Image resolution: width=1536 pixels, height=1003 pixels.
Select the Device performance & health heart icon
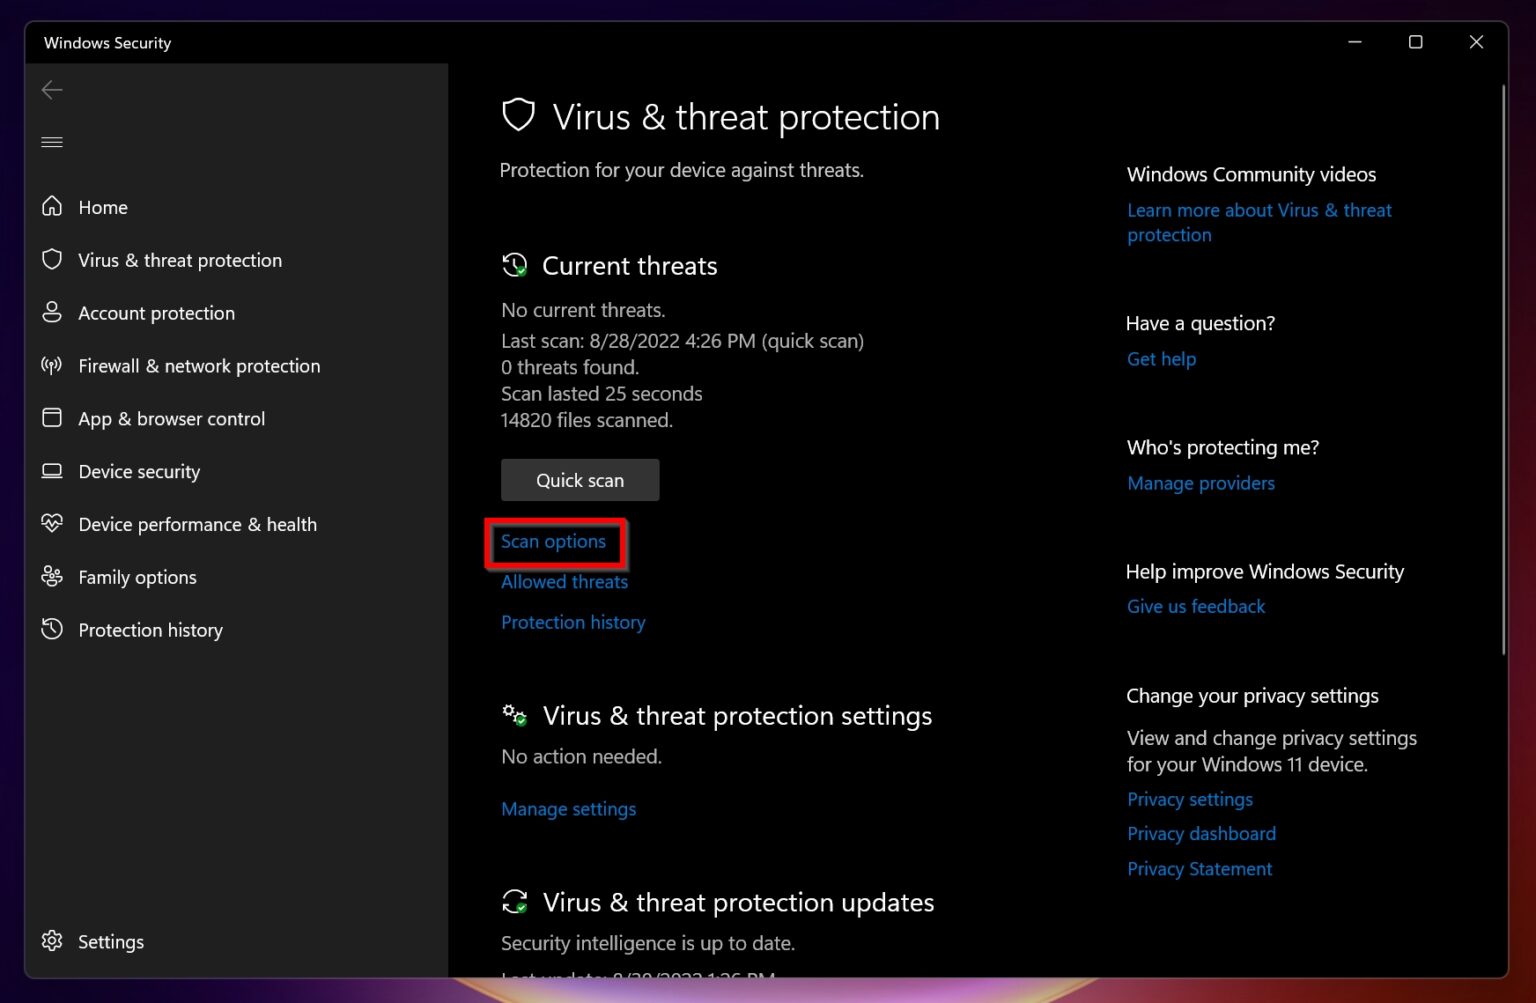click(52, 523)
